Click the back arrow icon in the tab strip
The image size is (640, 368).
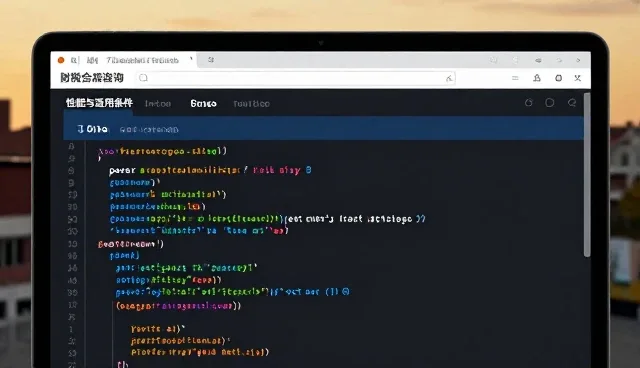coord(538,60)
